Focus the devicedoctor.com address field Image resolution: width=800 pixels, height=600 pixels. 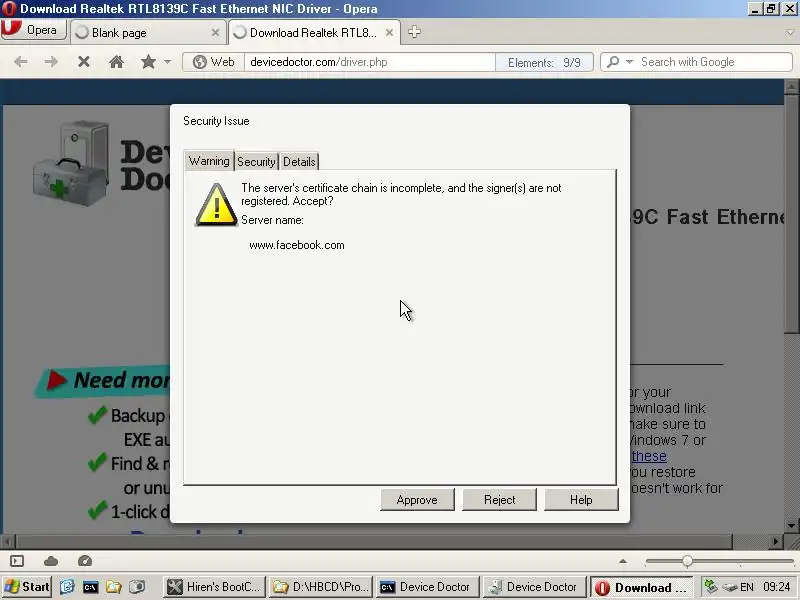click(x=370, y=62)
